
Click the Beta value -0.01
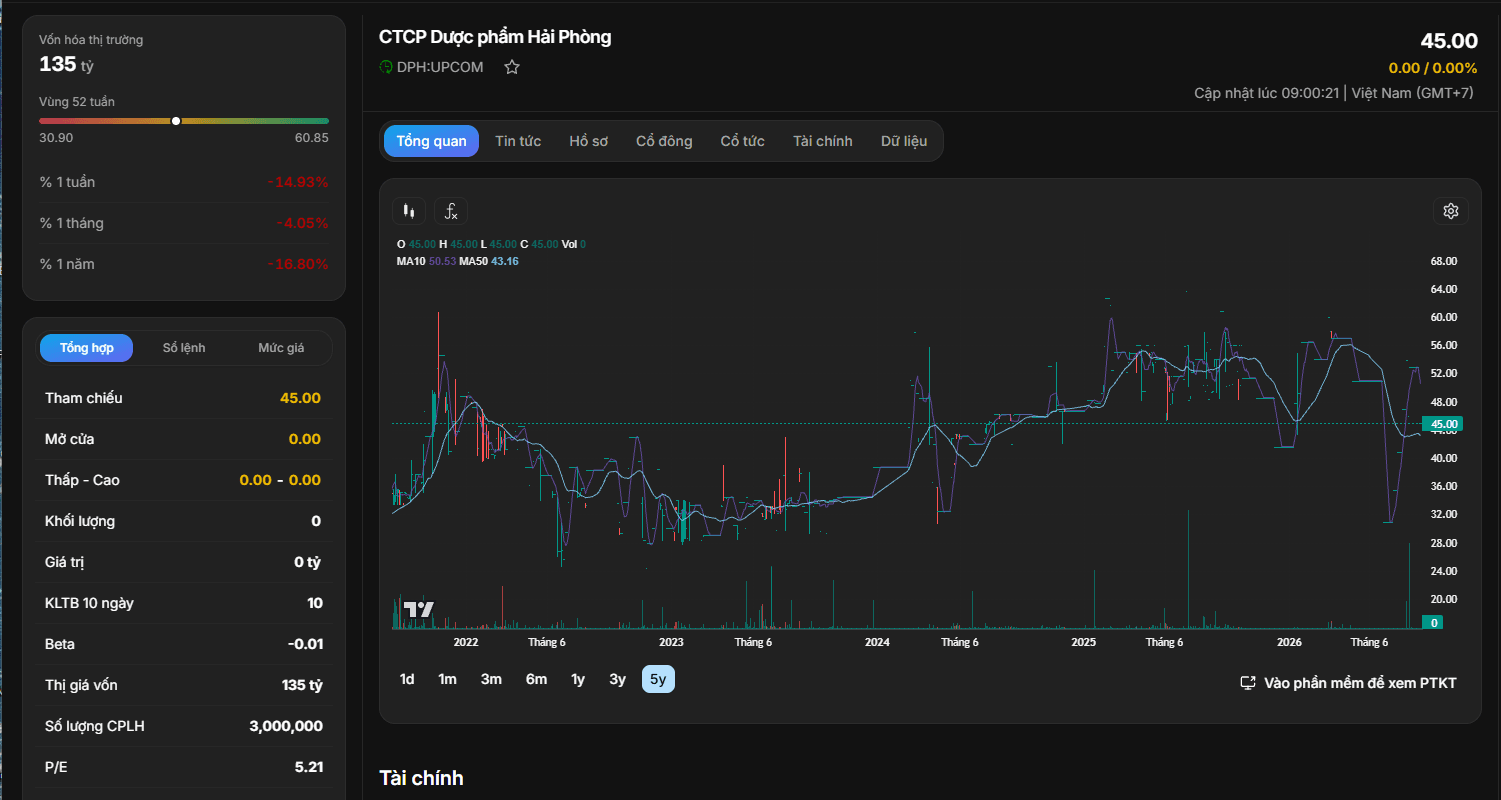pos(304,644)
